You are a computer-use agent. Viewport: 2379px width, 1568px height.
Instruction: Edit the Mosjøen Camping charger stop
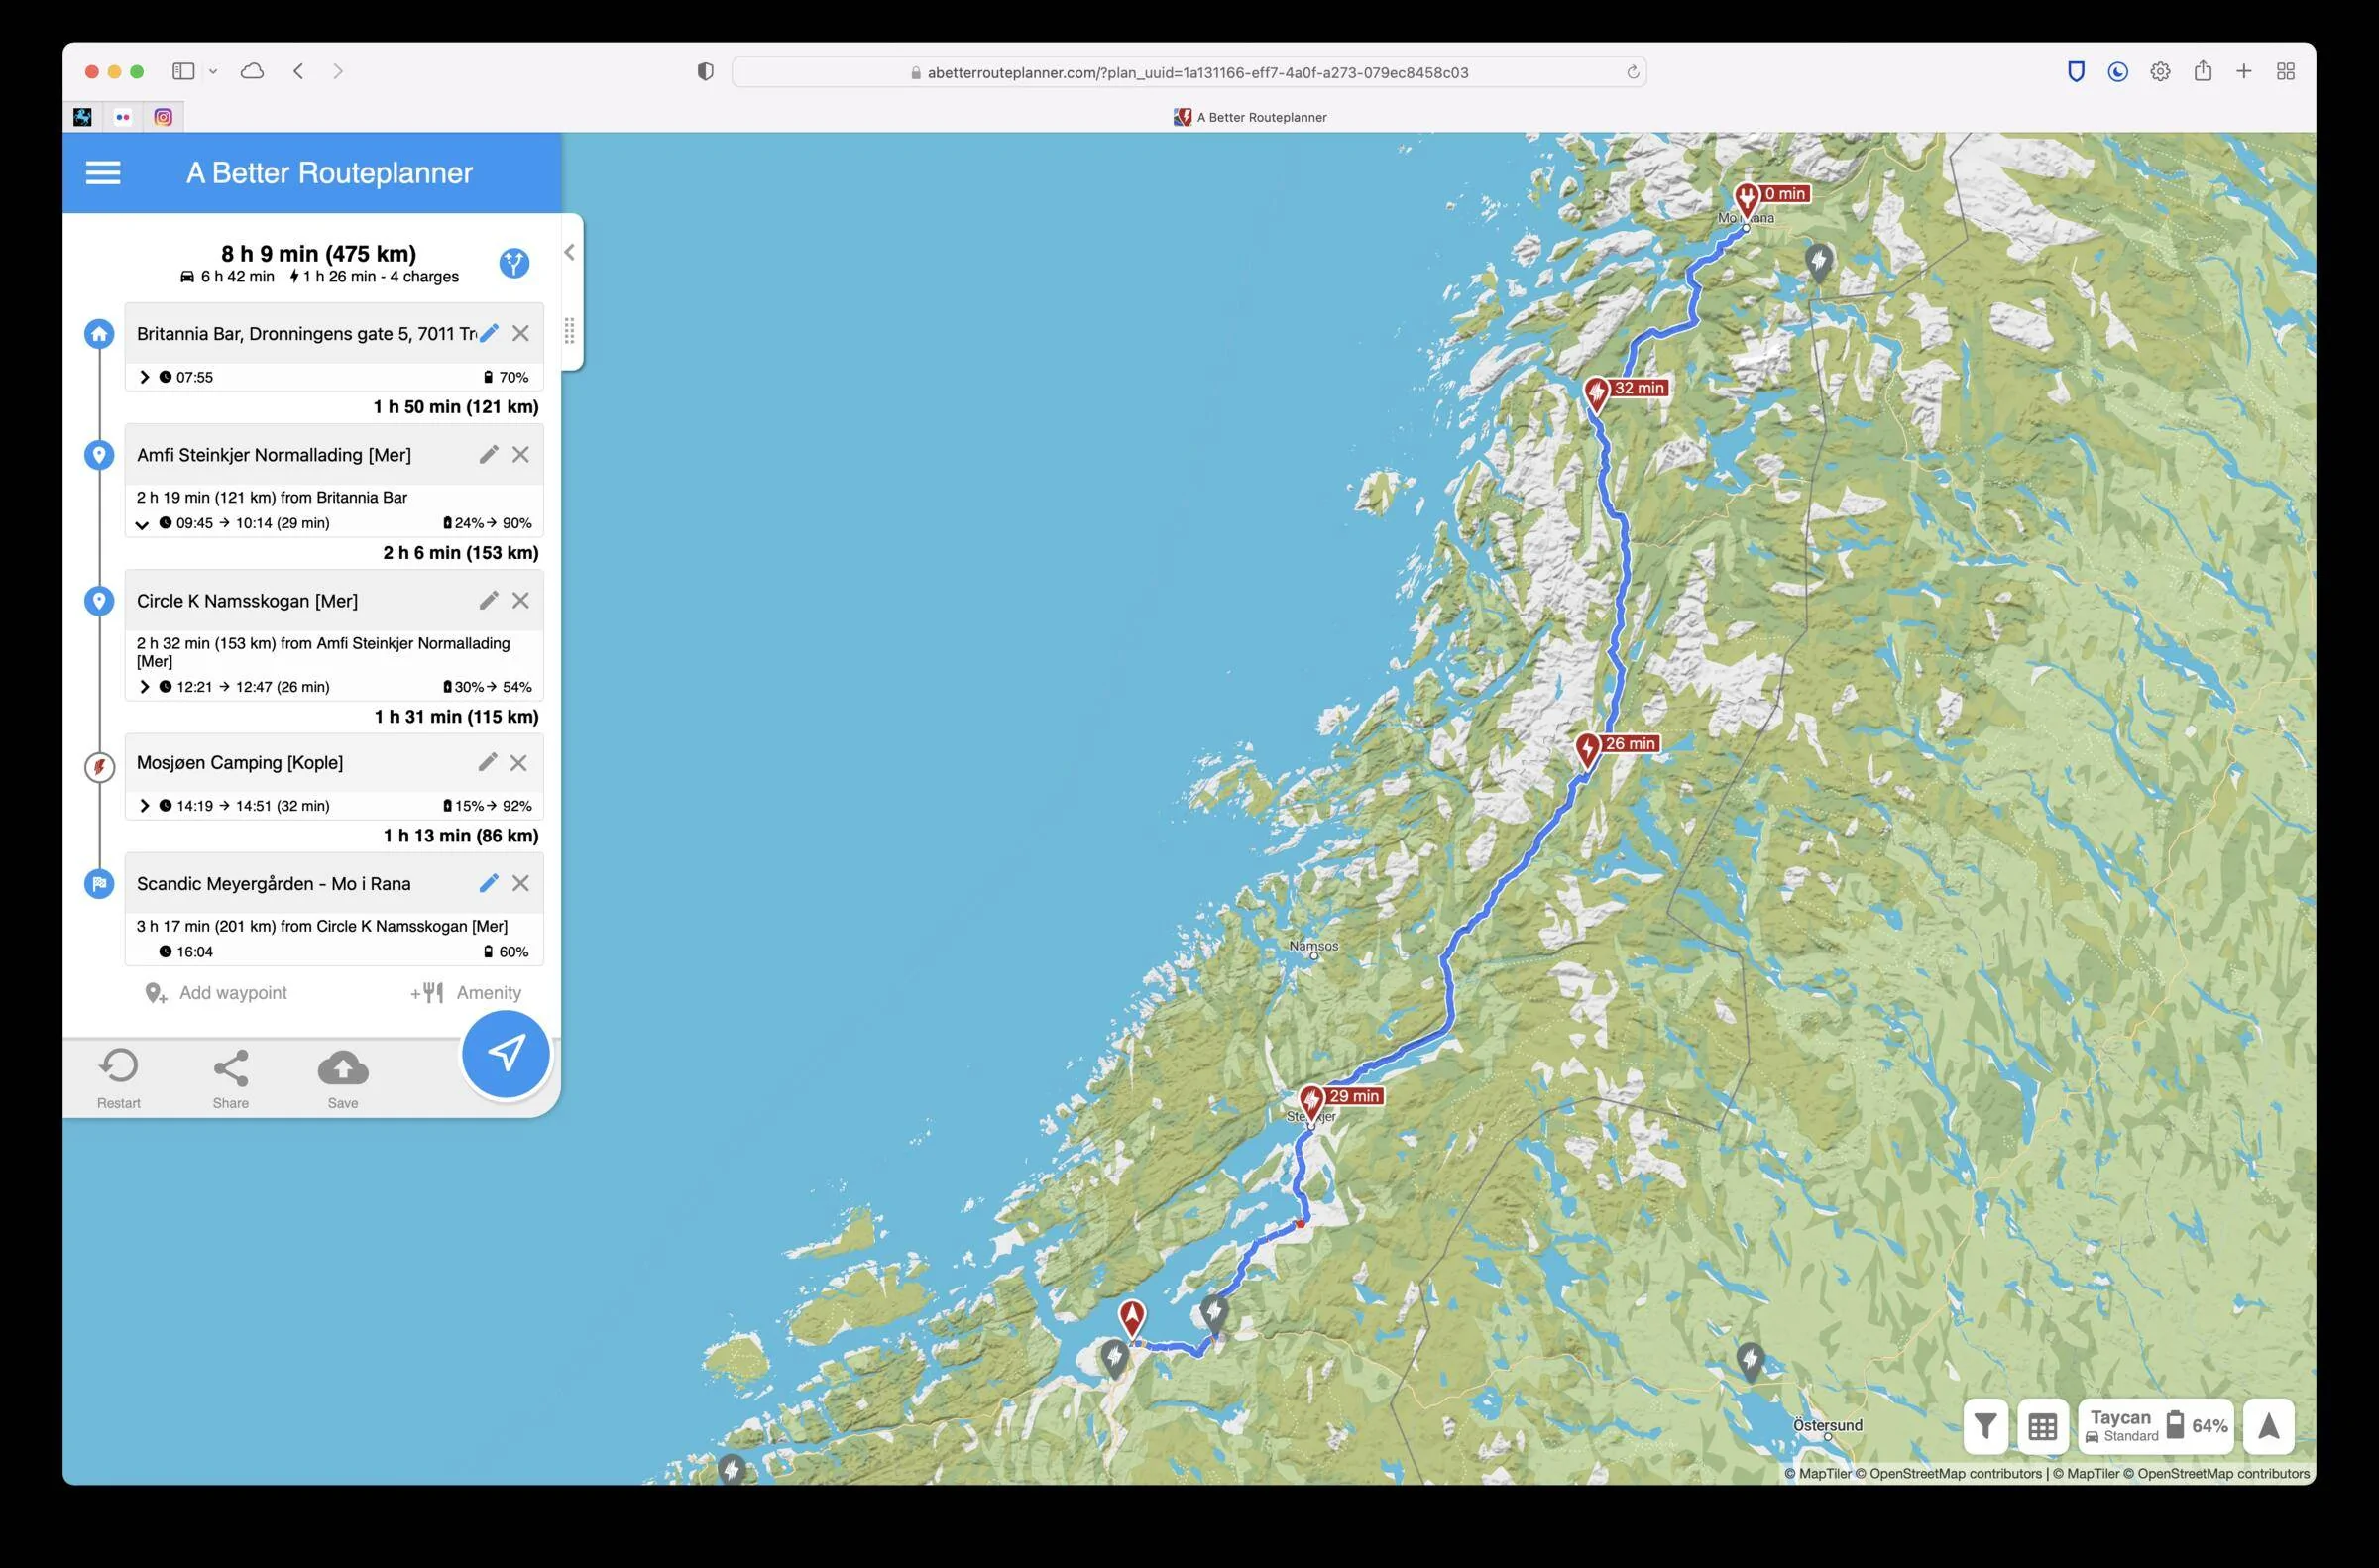(x=488, y=762)
